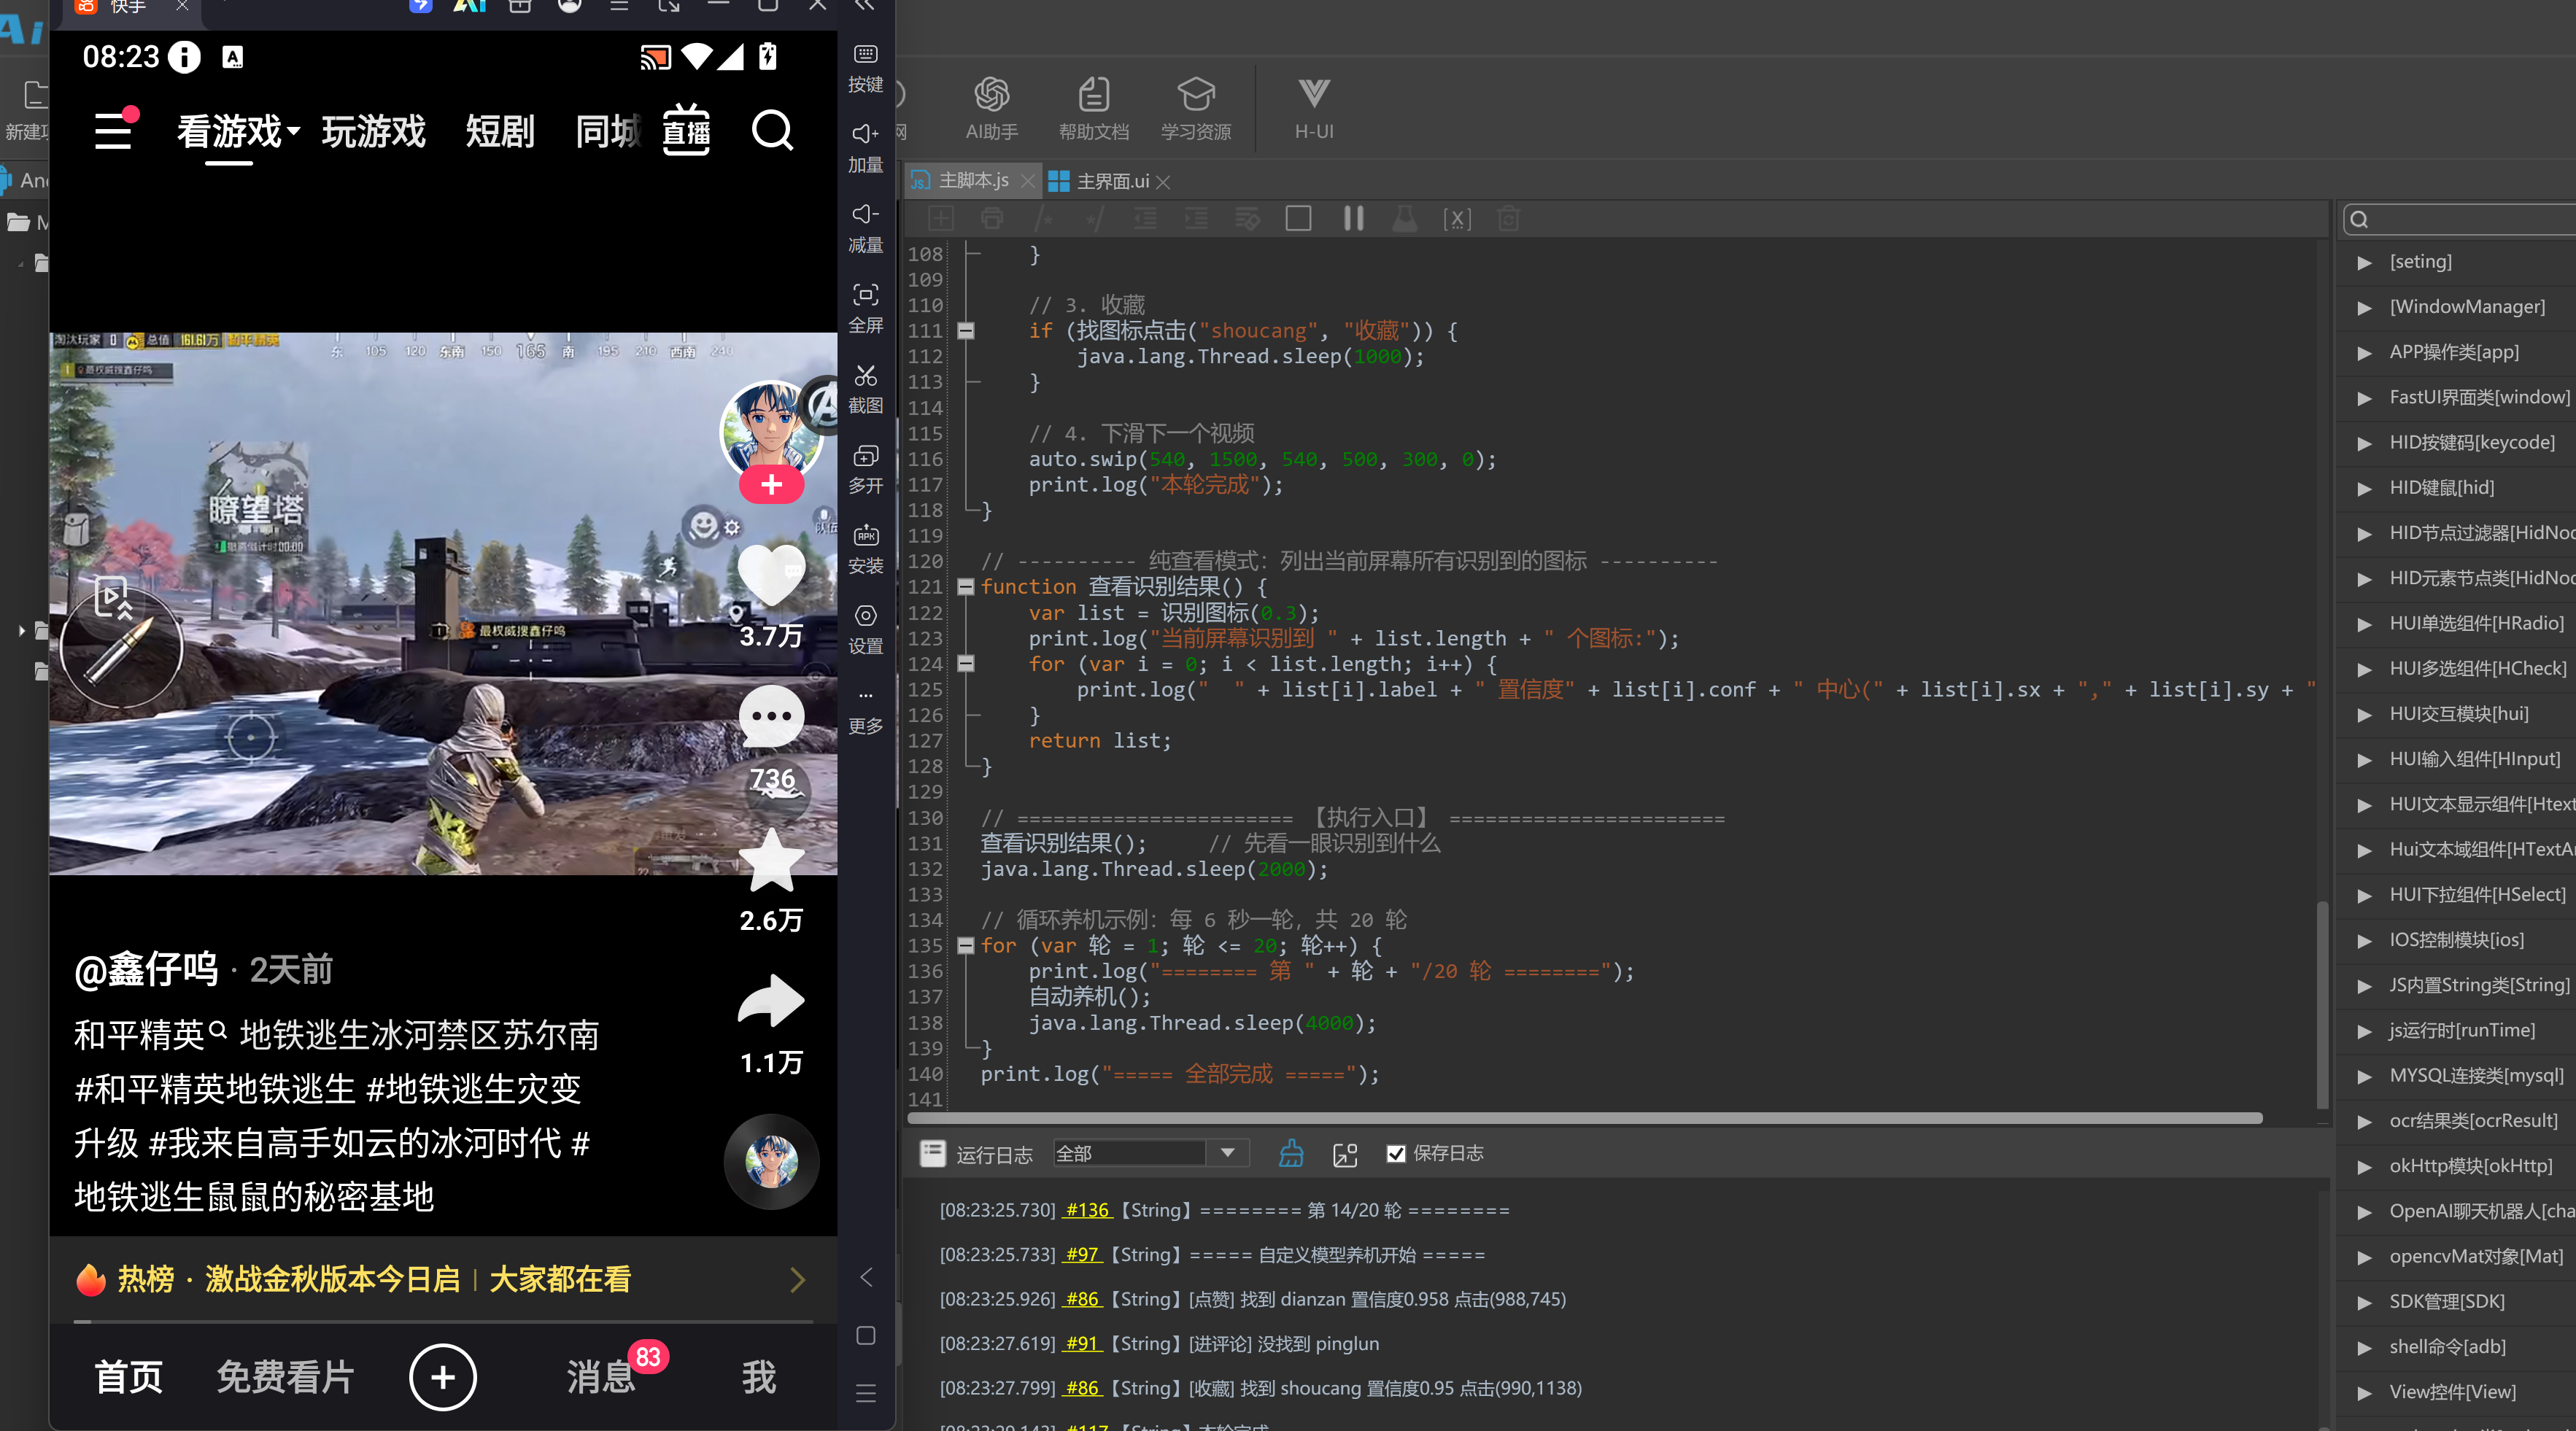Viewport: 2576px width, 1431px height.
Task: Click the 加量 volume up icon
Action: pyautogui.click(x=865, y=148)
